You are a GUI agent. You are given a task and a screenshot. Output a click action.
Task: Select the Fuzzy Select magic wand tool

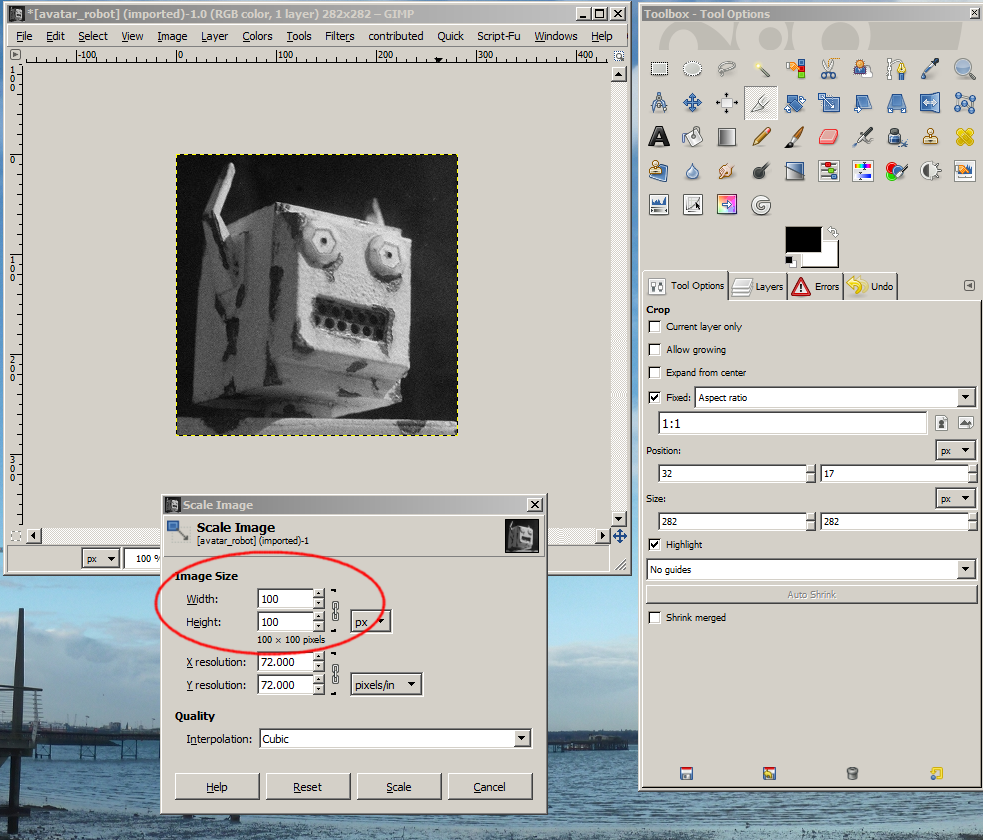pyautogui.click(x=761, y=69)
